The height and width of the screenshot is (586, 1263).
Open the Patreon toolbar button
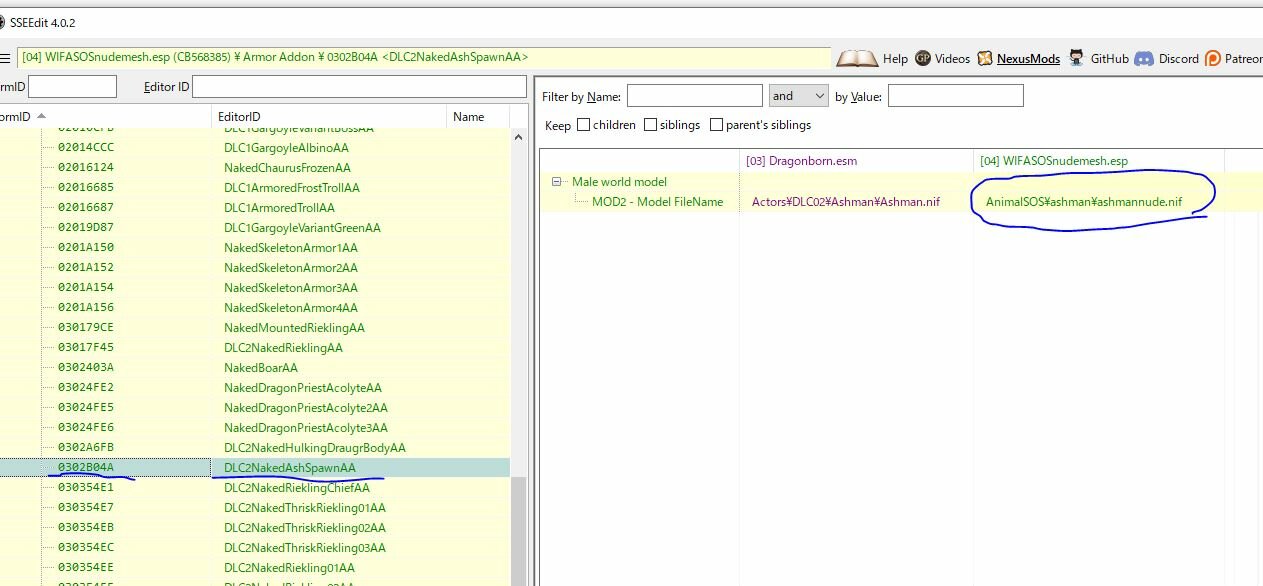click(x=1234, y=59)
